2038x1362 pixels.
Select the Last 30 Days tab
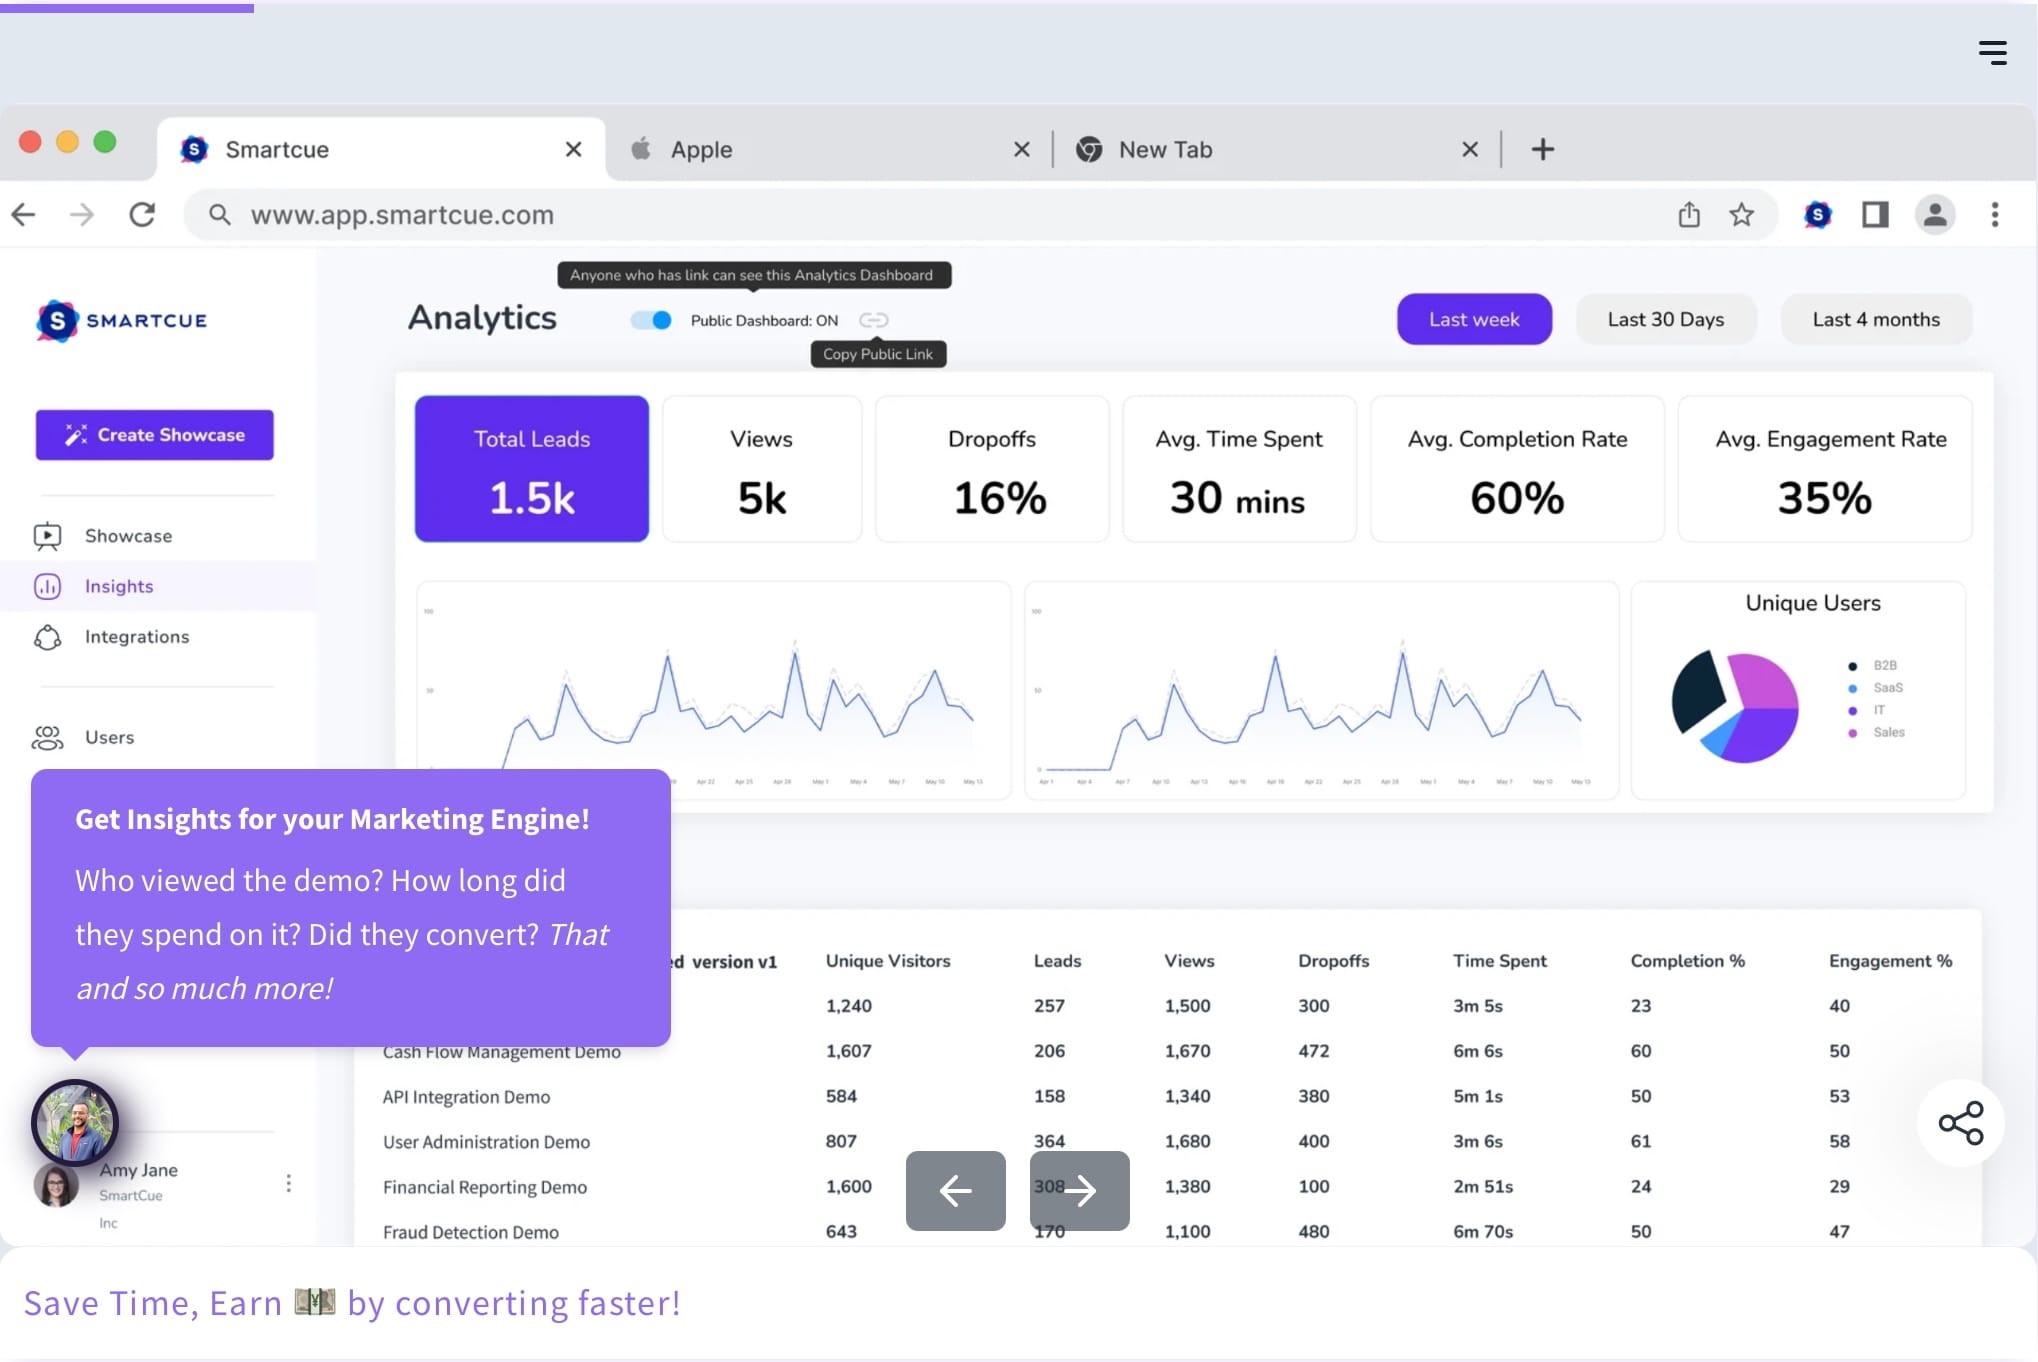[x=1665, y=318]
